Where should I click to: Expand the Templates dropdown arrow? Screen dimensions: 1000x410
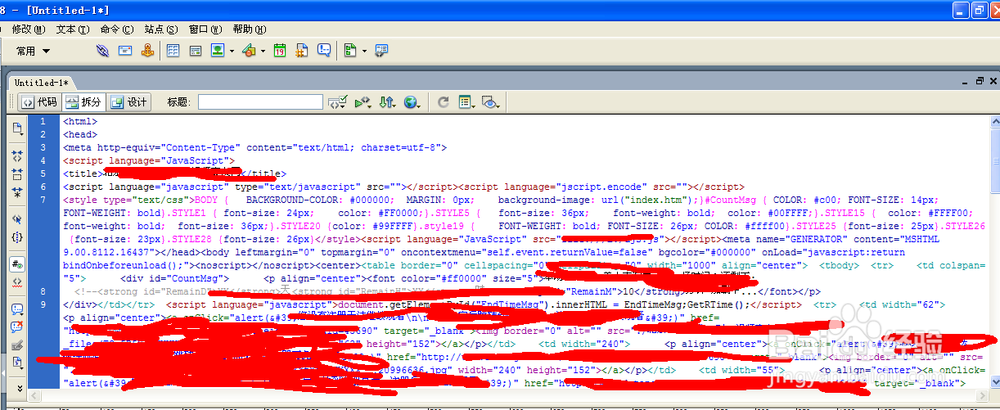pos(364,51)
